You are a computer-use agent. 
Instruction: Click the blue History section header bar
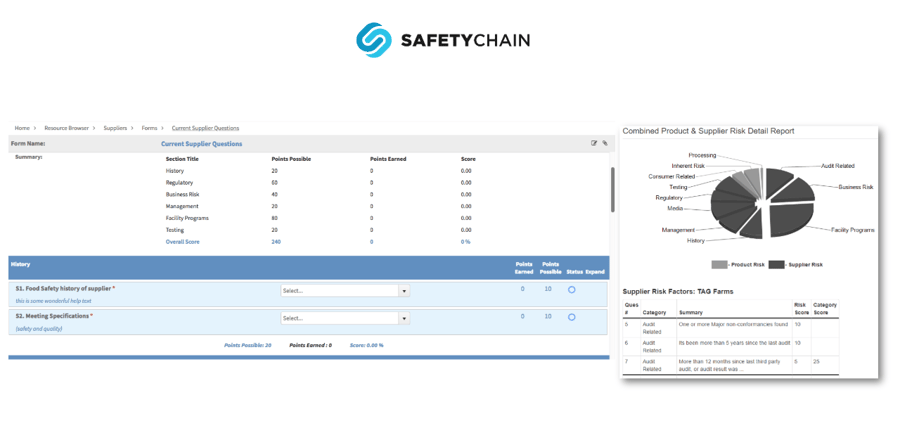[x=309, y=268]
